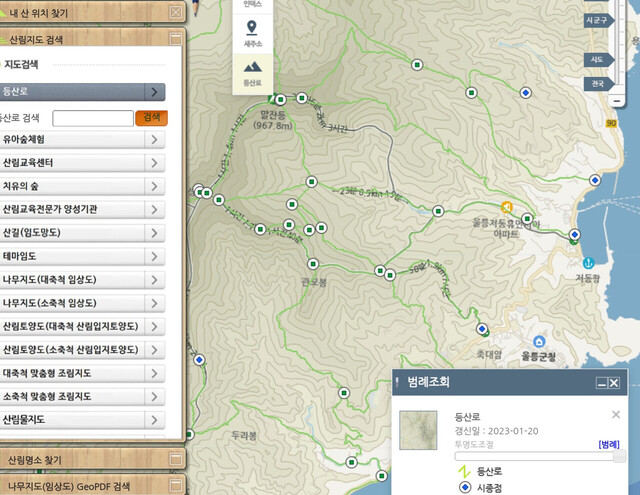Image resolution: width=640 pixels, height=495 pixels.
Task: Click the orange marker above 울릉저동휴먼시아 아파트
Action: [x=507, y=207]
